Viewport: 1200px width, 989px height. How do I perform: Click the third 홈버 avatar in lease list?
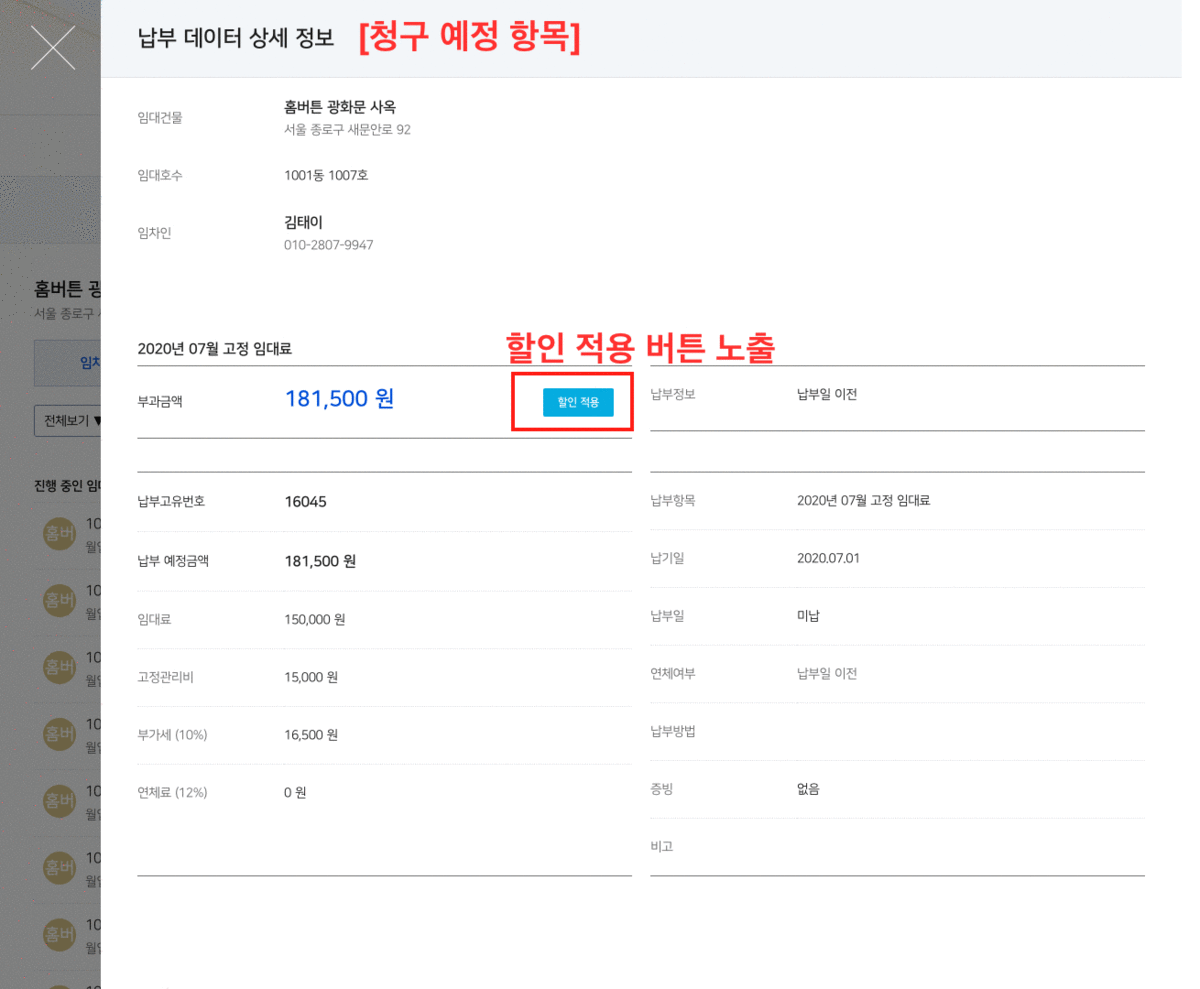[x=60, y=667]
